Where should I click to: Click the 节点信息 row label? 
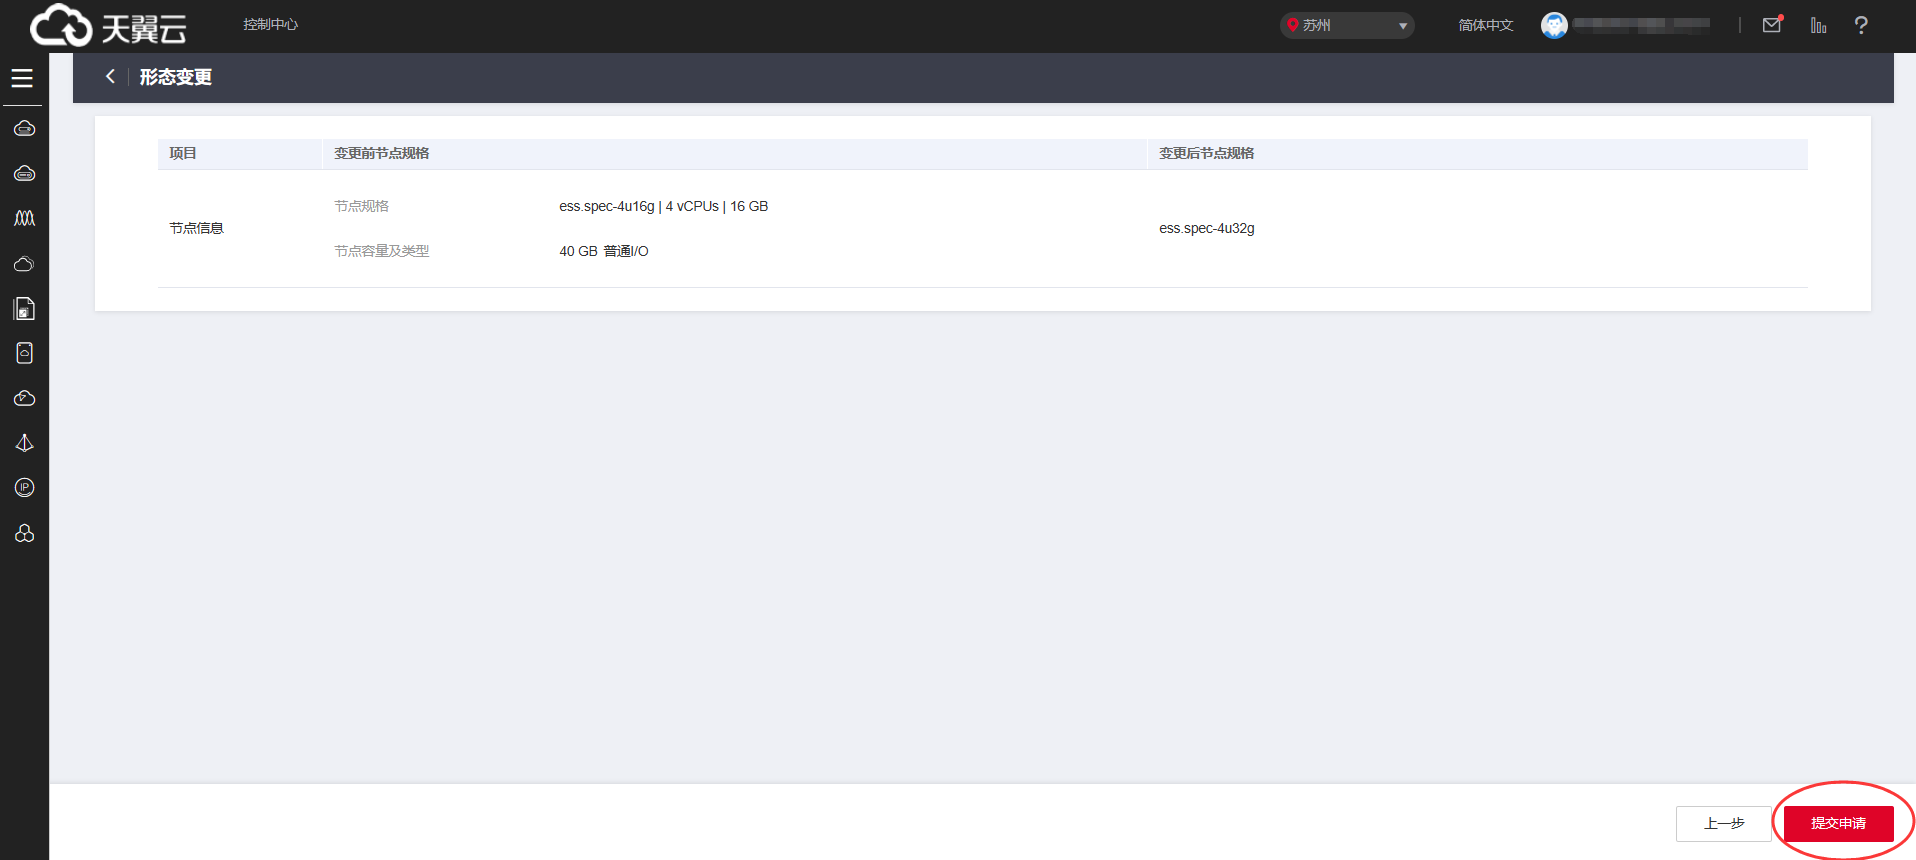click(196, 228)
